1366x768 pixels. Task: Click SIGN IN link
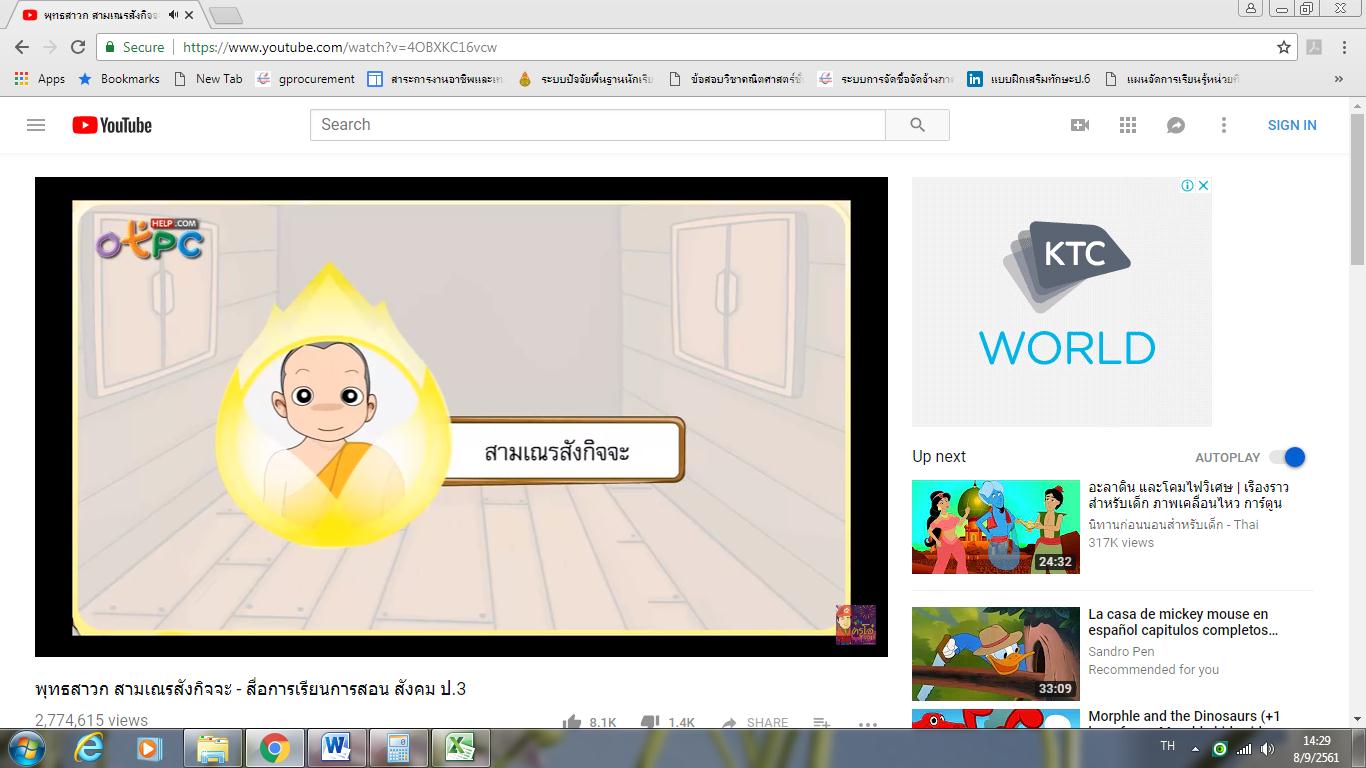coord(1292,125)
